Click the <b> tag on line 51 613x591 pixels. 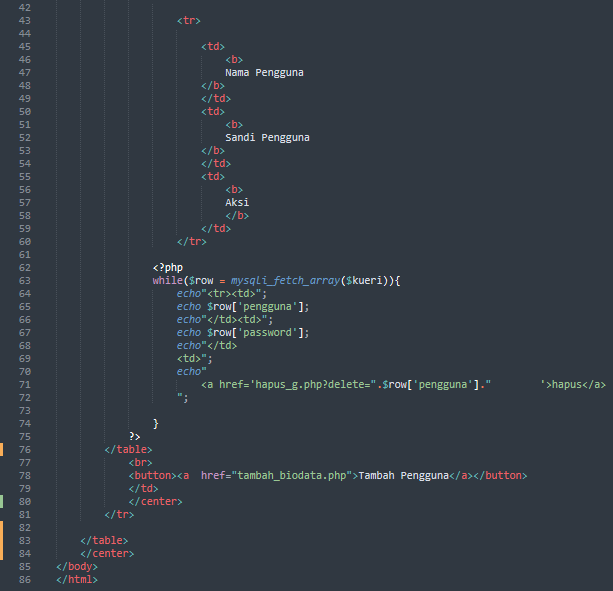click(x=234, y=125)
